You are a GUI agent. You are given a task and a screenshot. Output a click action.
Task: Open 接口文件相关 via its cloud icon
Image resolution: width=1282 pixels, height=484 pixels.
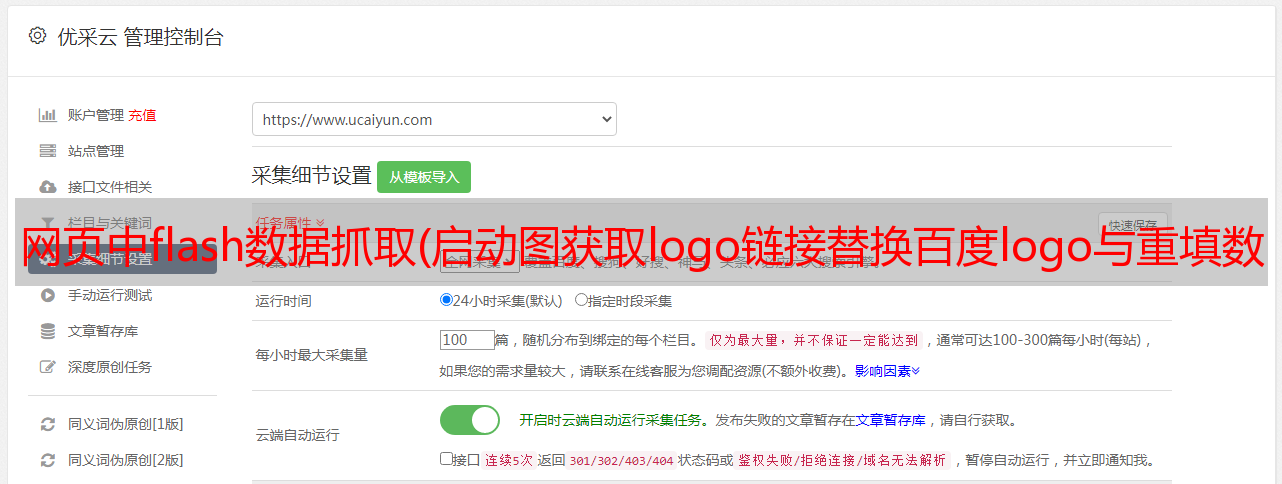click(47, 187)
